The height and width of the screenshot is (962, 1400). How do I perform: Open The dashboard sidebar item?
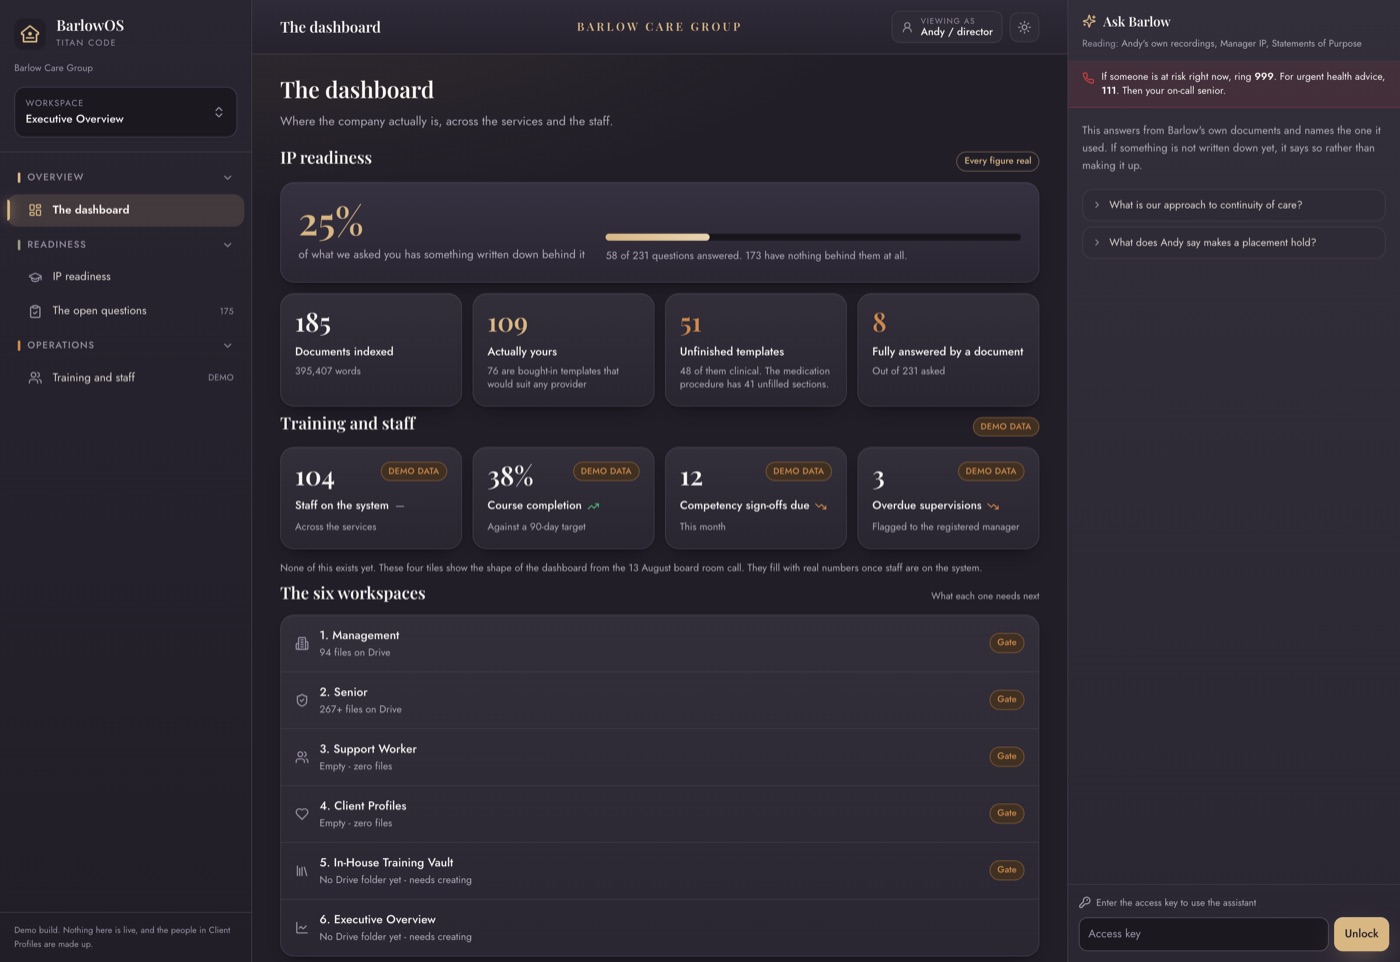[x=125, y=210]
